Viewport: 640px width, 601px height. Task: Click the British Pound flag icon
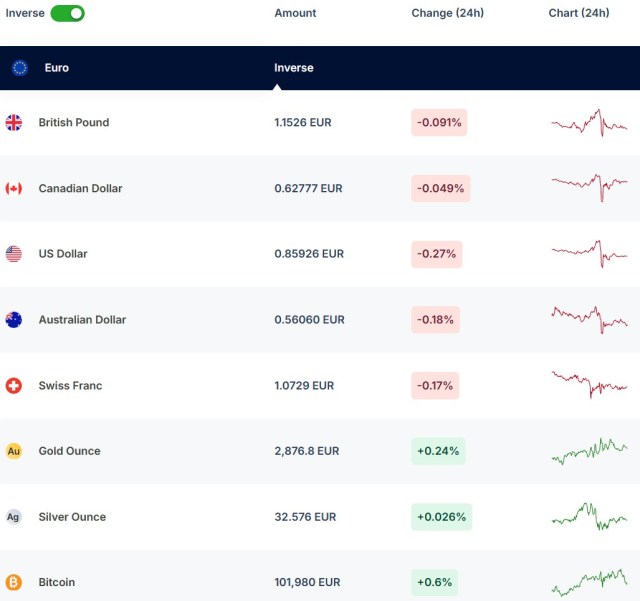click(14, 123)
